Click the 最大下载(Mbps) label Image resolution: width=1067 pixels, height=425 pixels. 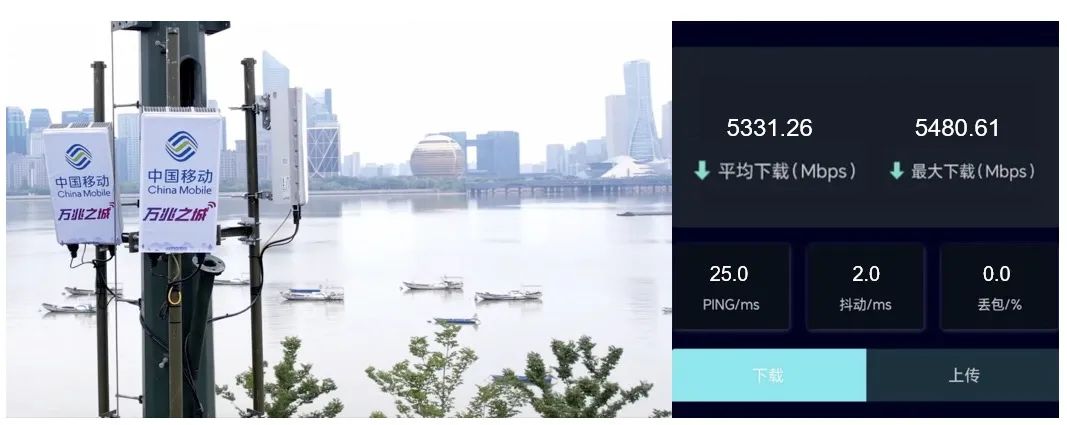973,171
